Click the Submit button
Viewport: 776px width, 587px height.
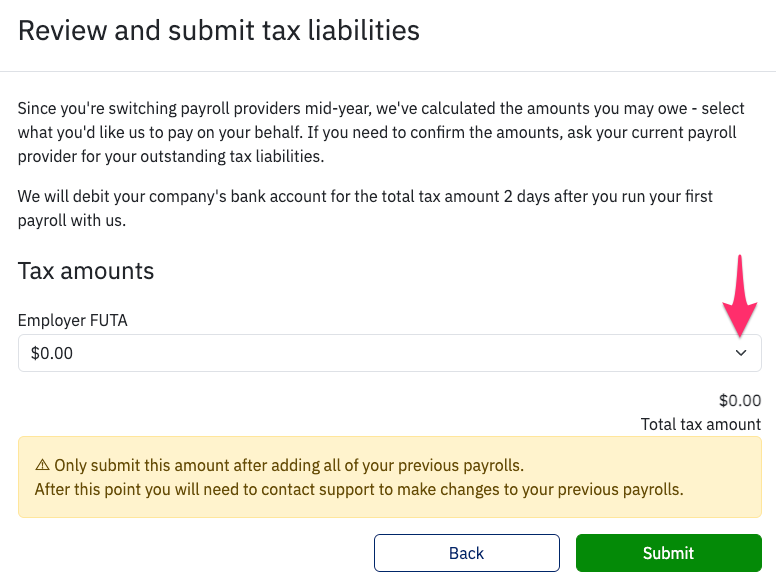point(668,553)
